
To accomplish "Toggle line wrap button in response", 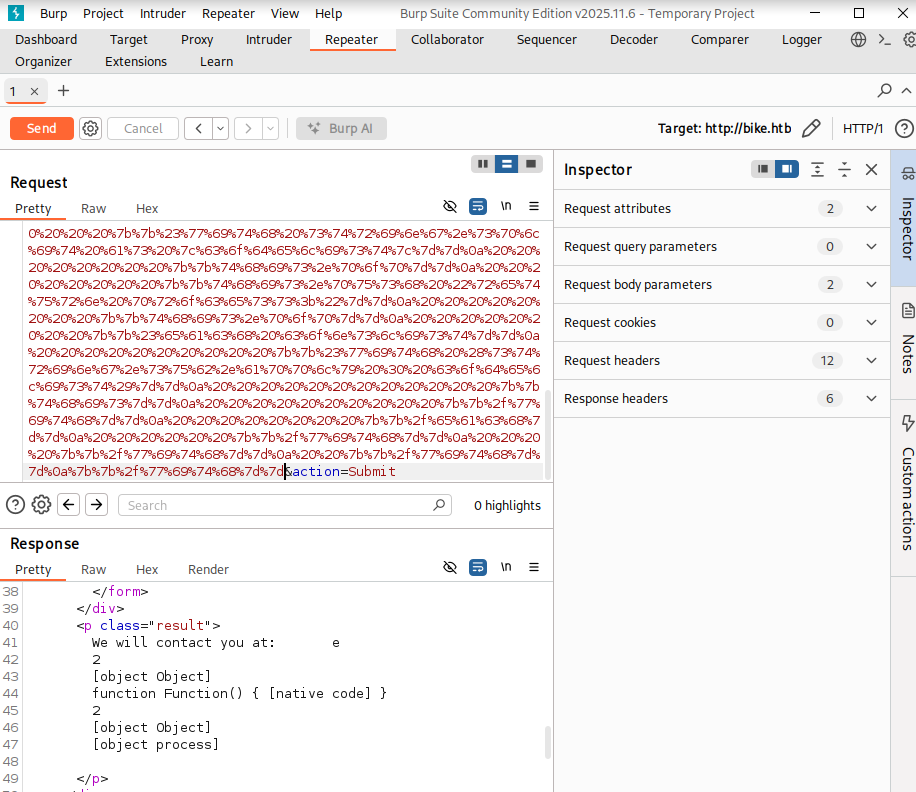I will [x=478, y=567].
